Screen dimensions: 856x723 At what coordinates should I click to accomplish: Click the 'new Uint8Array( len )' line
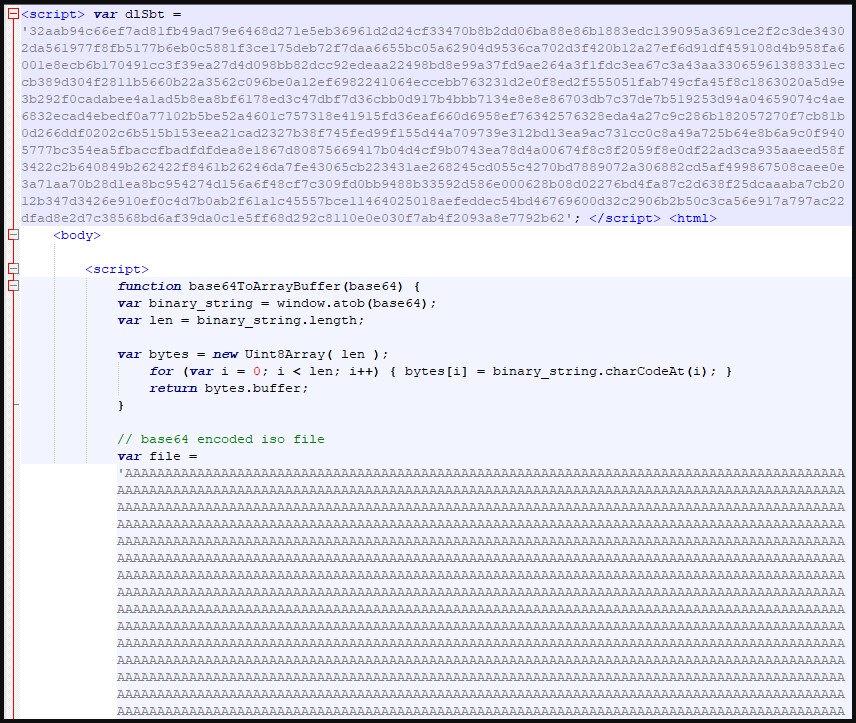253,354
